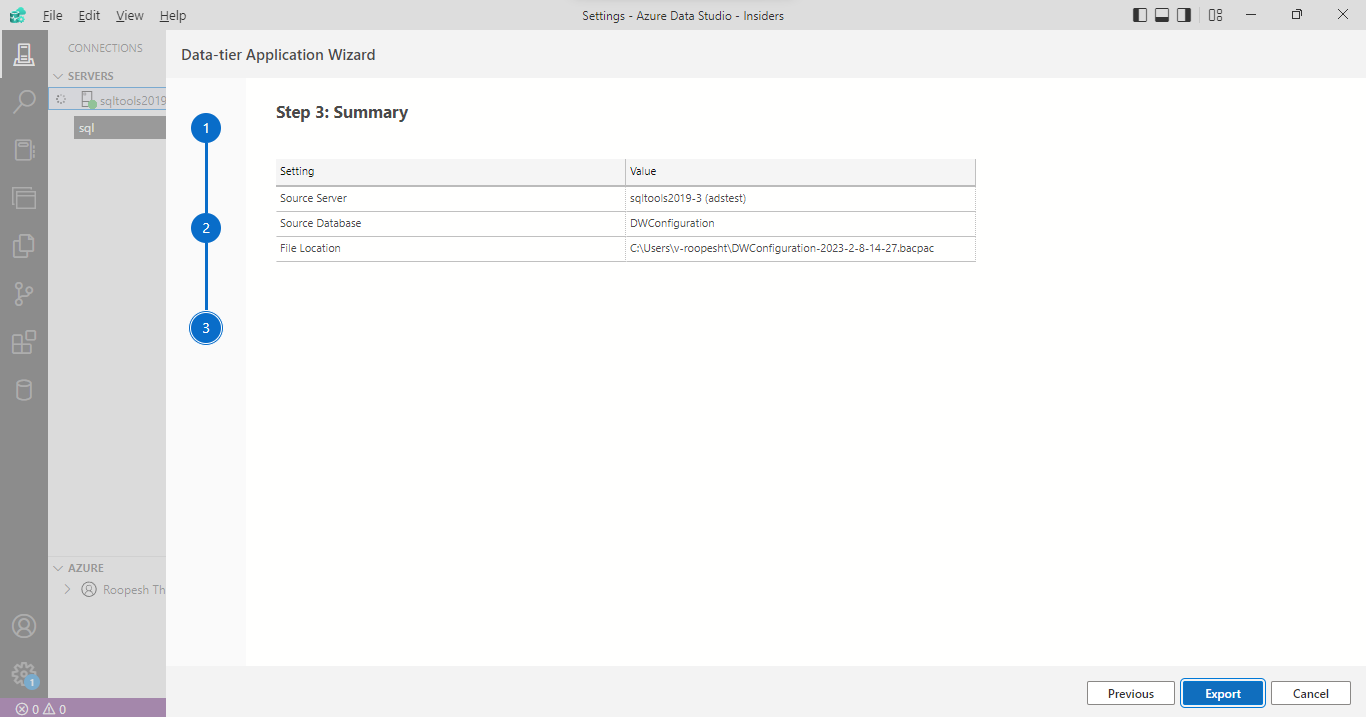Screen dimensions: 1366x717
Task: Expand the Roopesh account tree entry
Action: (67, 589)
